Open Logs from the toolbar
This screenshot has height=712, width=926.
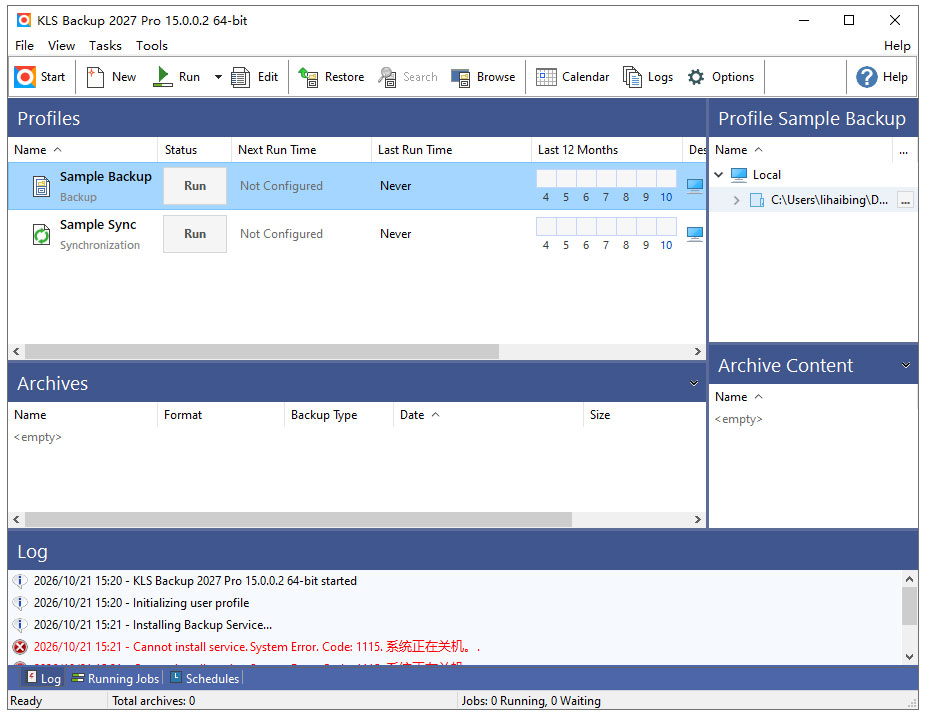pyautogui.click(x=648, y=77)
